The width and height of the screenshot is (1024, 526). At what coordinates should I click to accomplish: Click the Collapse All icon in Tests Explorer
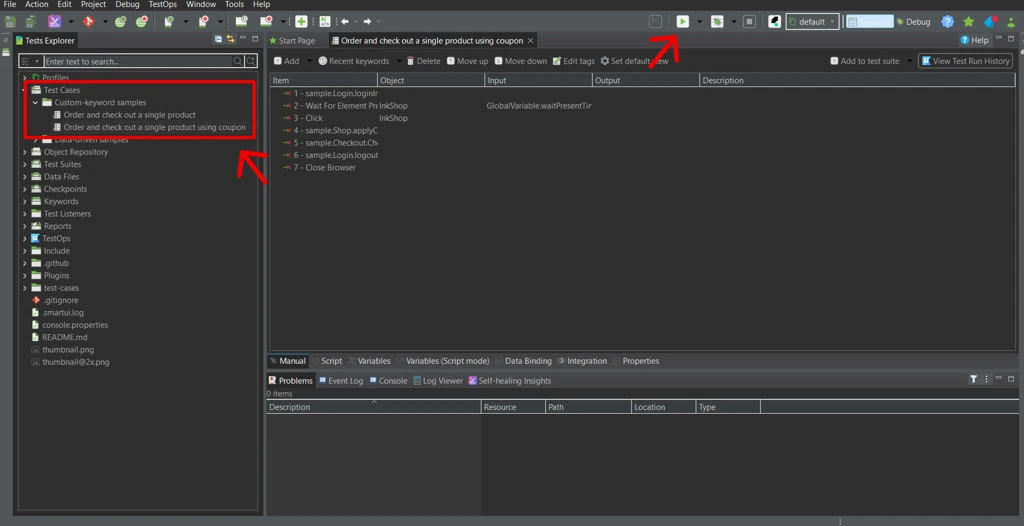click(218, 40)
